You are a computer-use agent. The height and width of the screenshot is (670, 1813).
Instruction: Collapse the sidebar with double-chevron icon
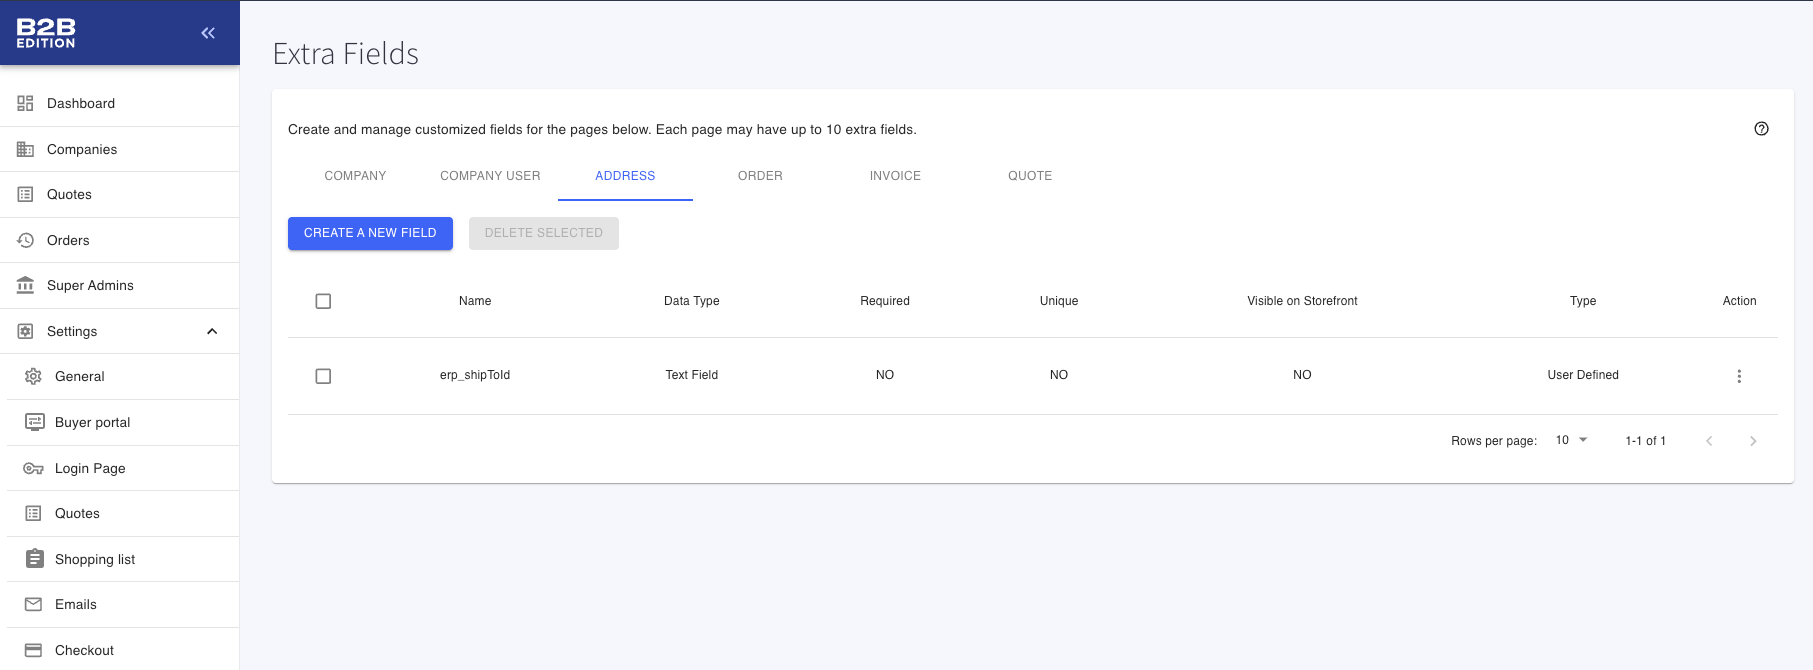[208, 33]
